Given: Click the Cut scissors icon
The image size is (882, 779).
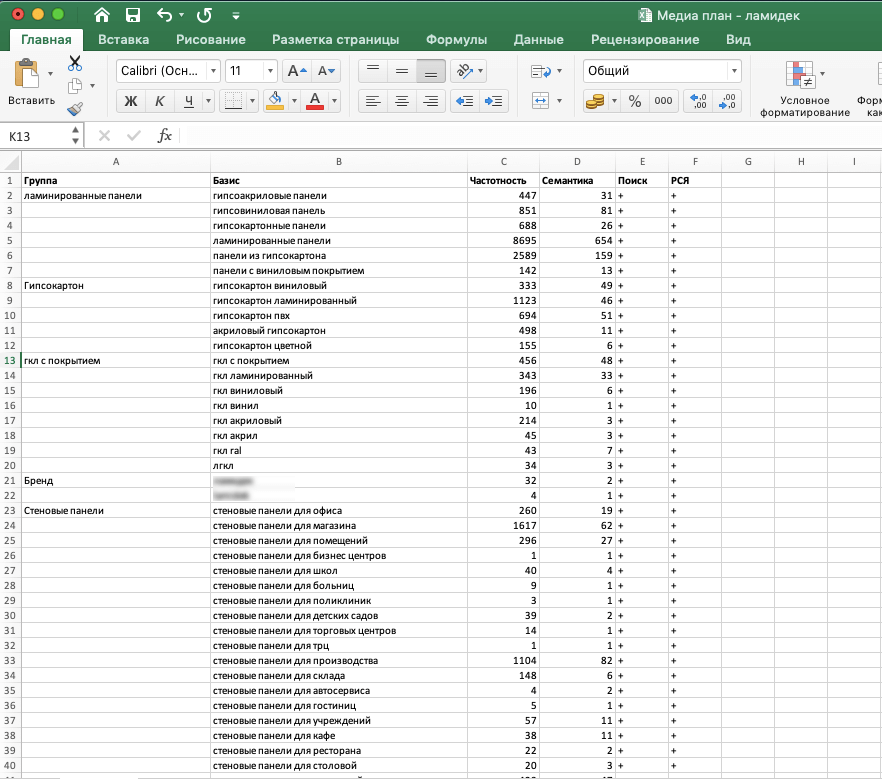Looking at the screenshot, I should (75, 63).
